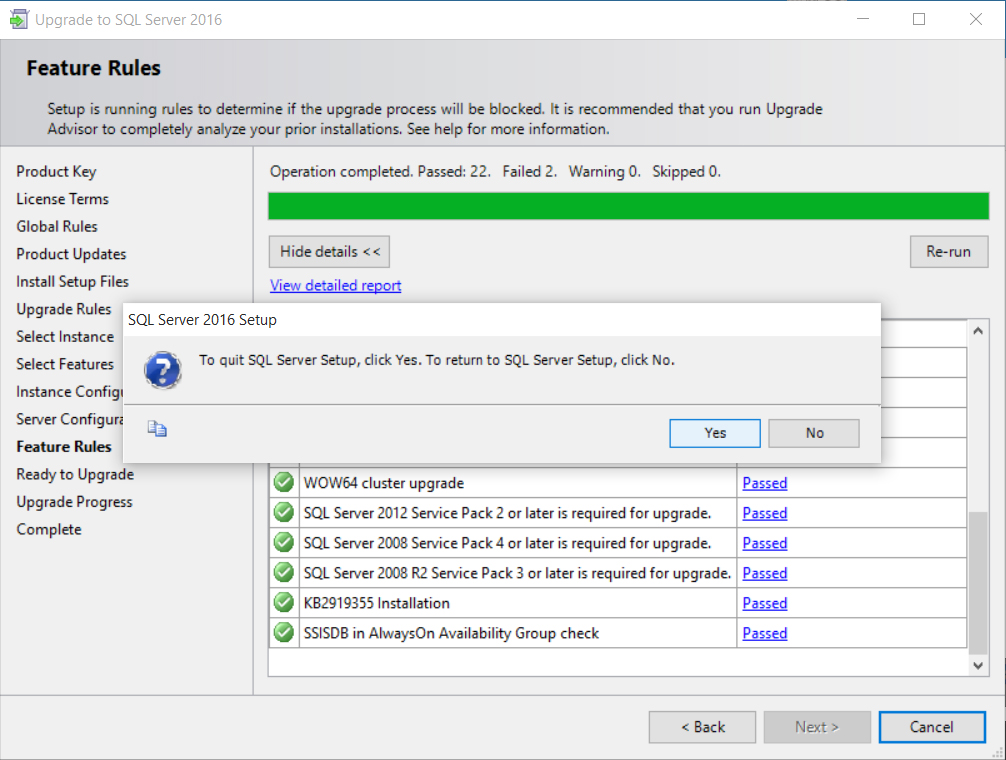Open the View detailed report link
1006x760 pixels.
[x=335, y=286]
